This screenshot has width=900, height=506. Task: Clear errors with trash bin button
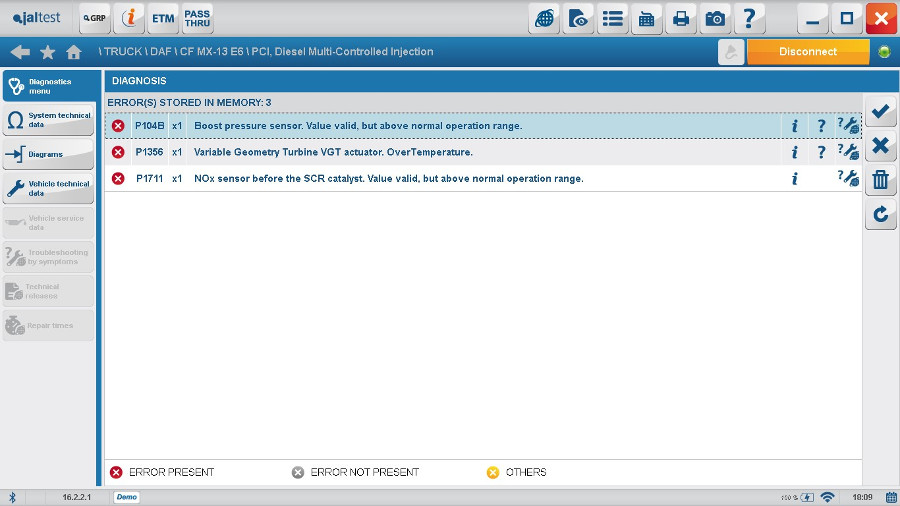[880, 180]
